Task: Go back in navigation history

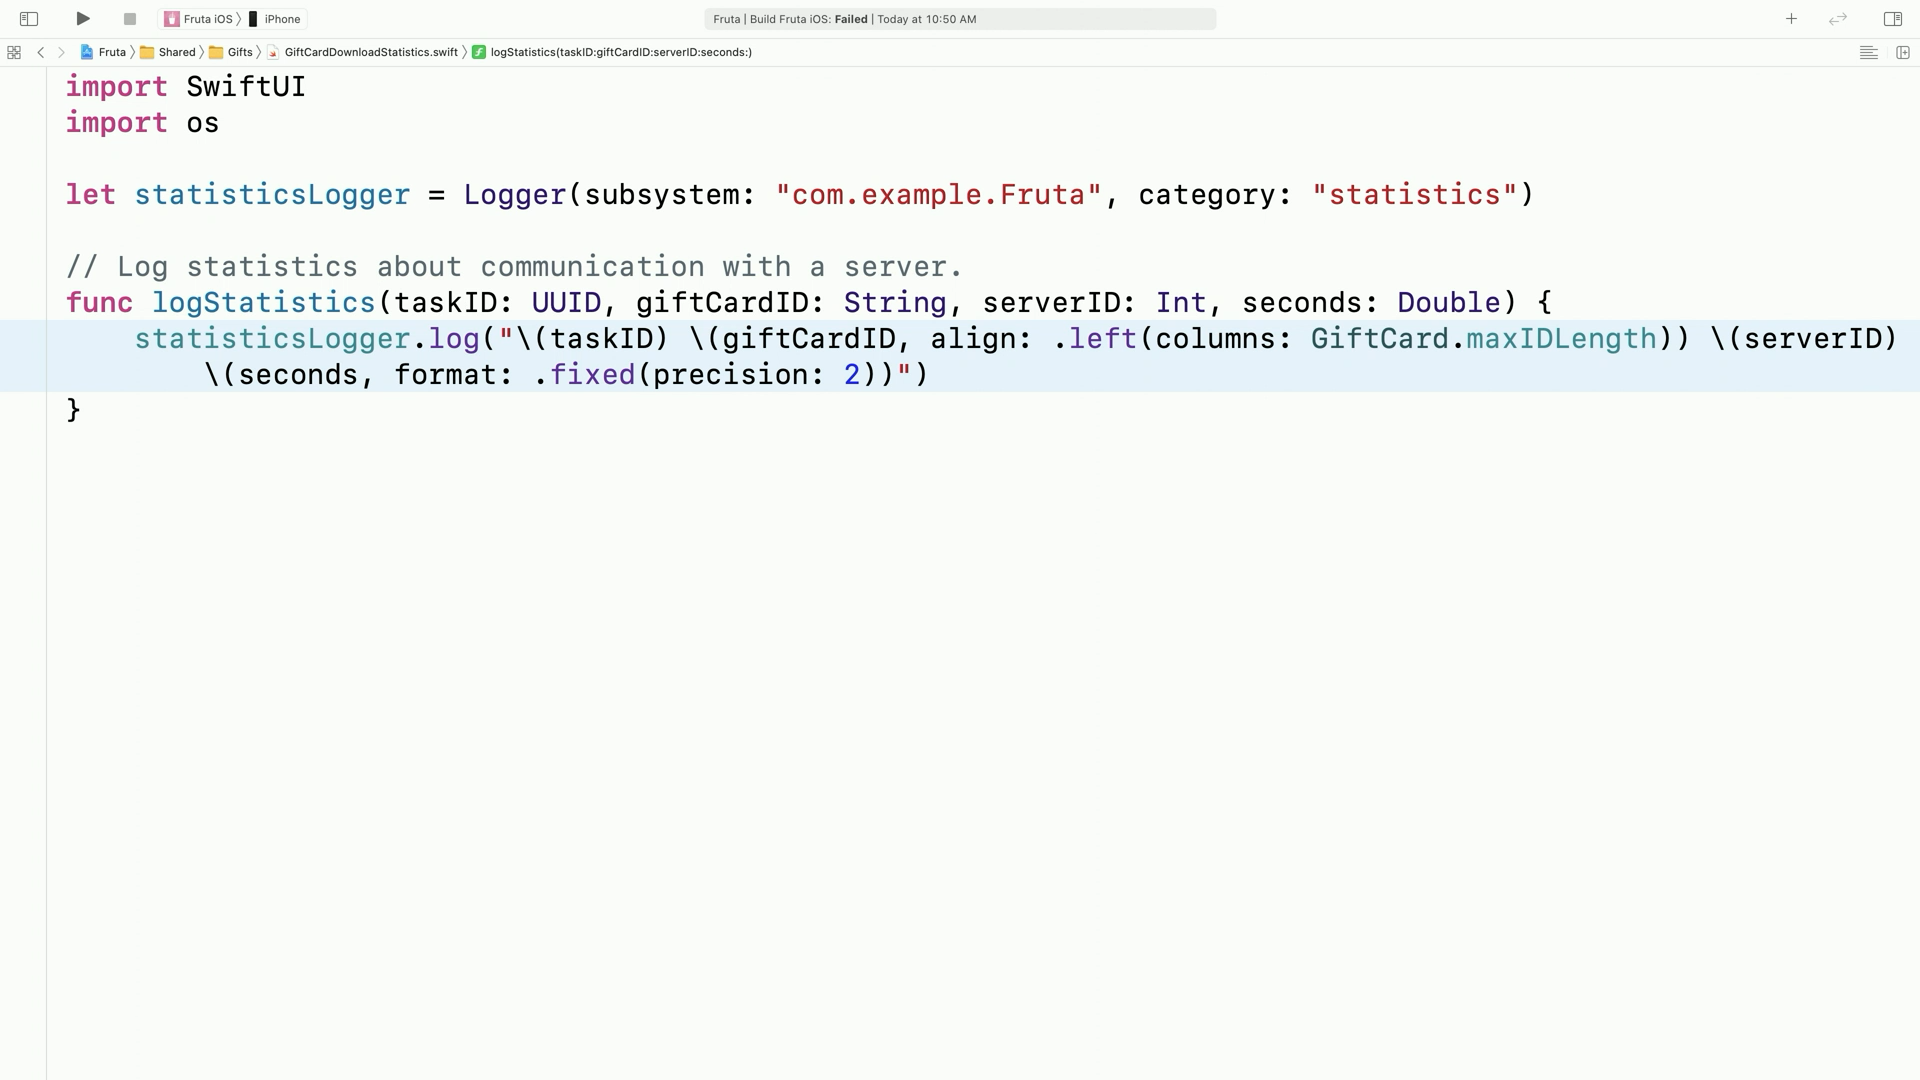Action: point(41,52)
